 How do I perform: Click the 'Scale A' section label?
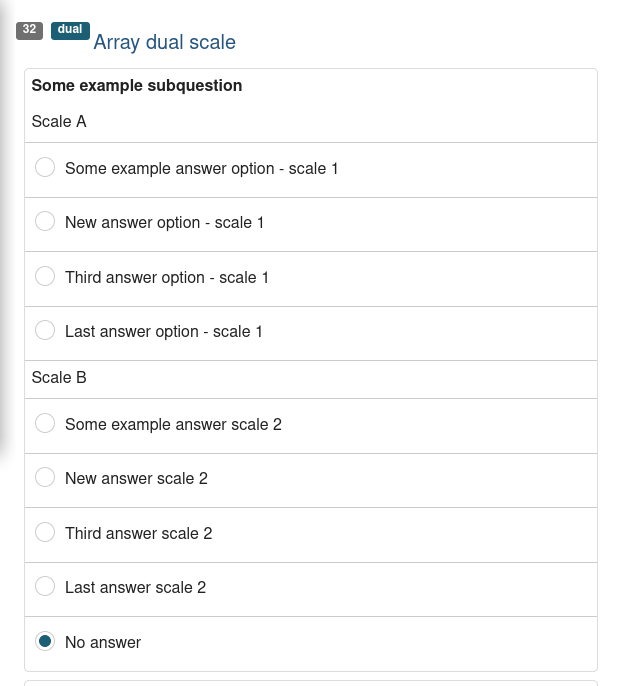[x=59, y=121]
